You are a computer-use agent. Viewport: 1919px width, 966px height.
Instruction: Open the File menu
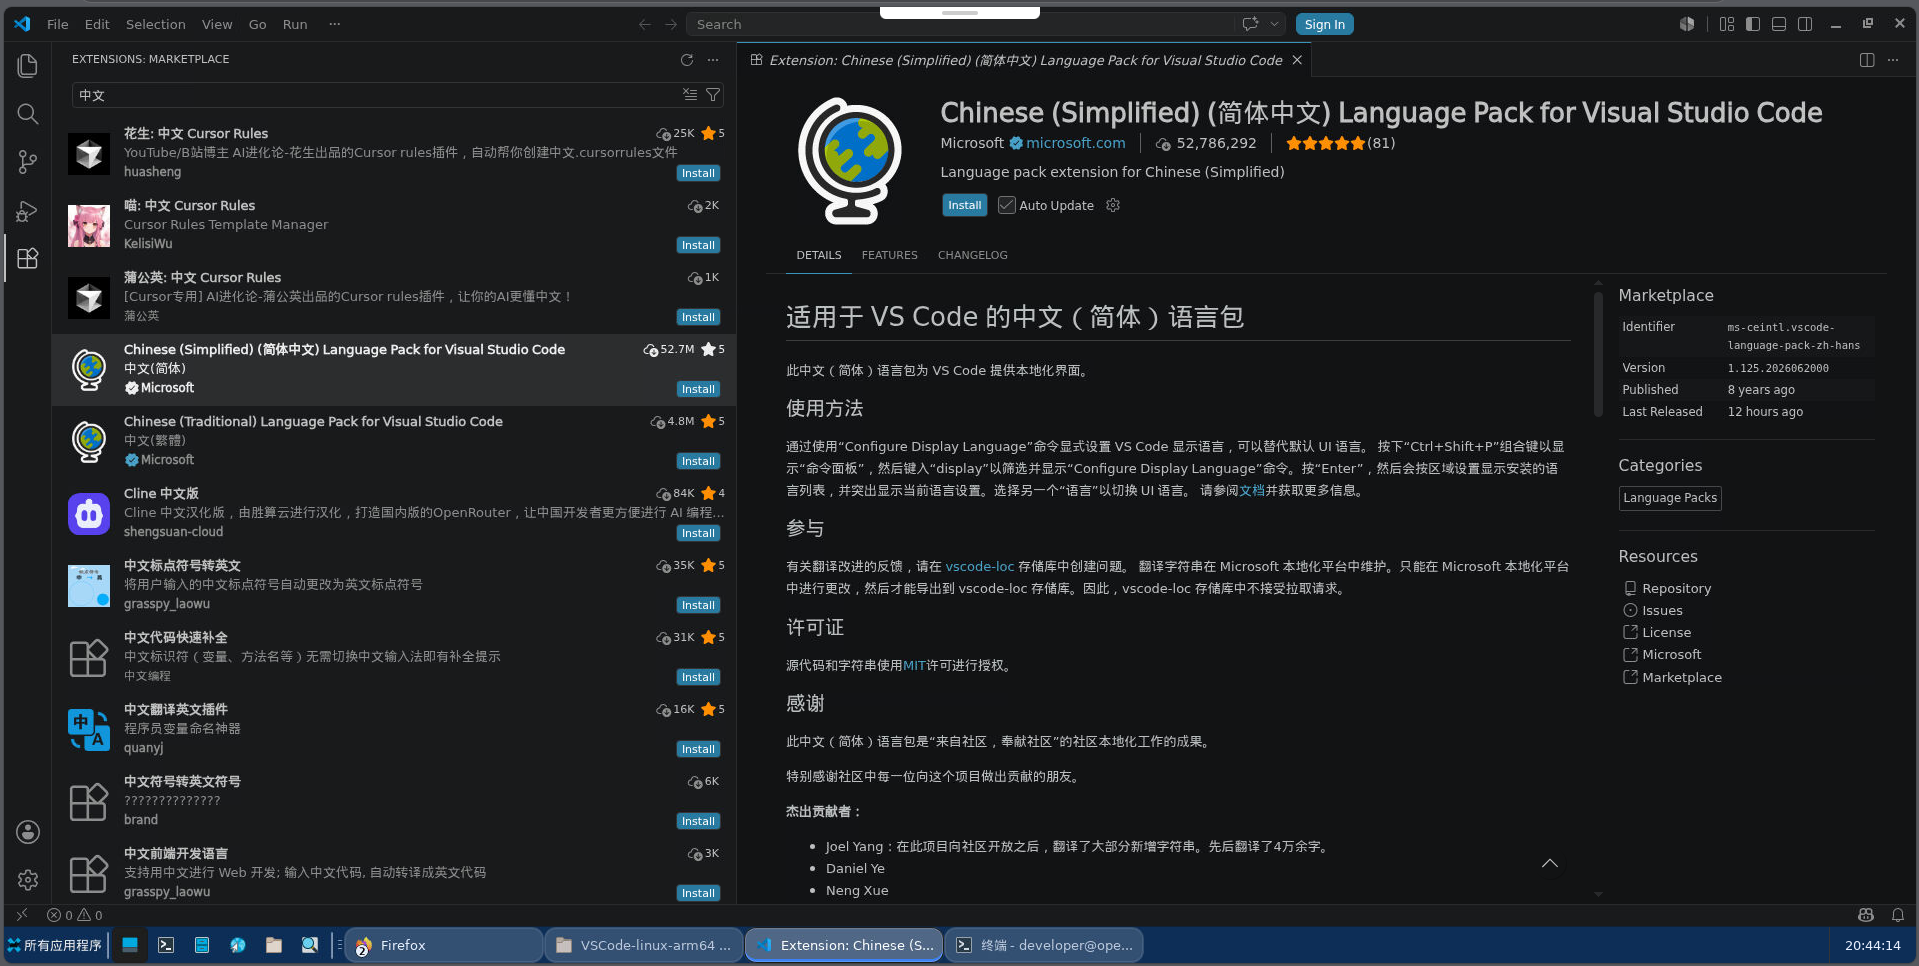(58, 24)
